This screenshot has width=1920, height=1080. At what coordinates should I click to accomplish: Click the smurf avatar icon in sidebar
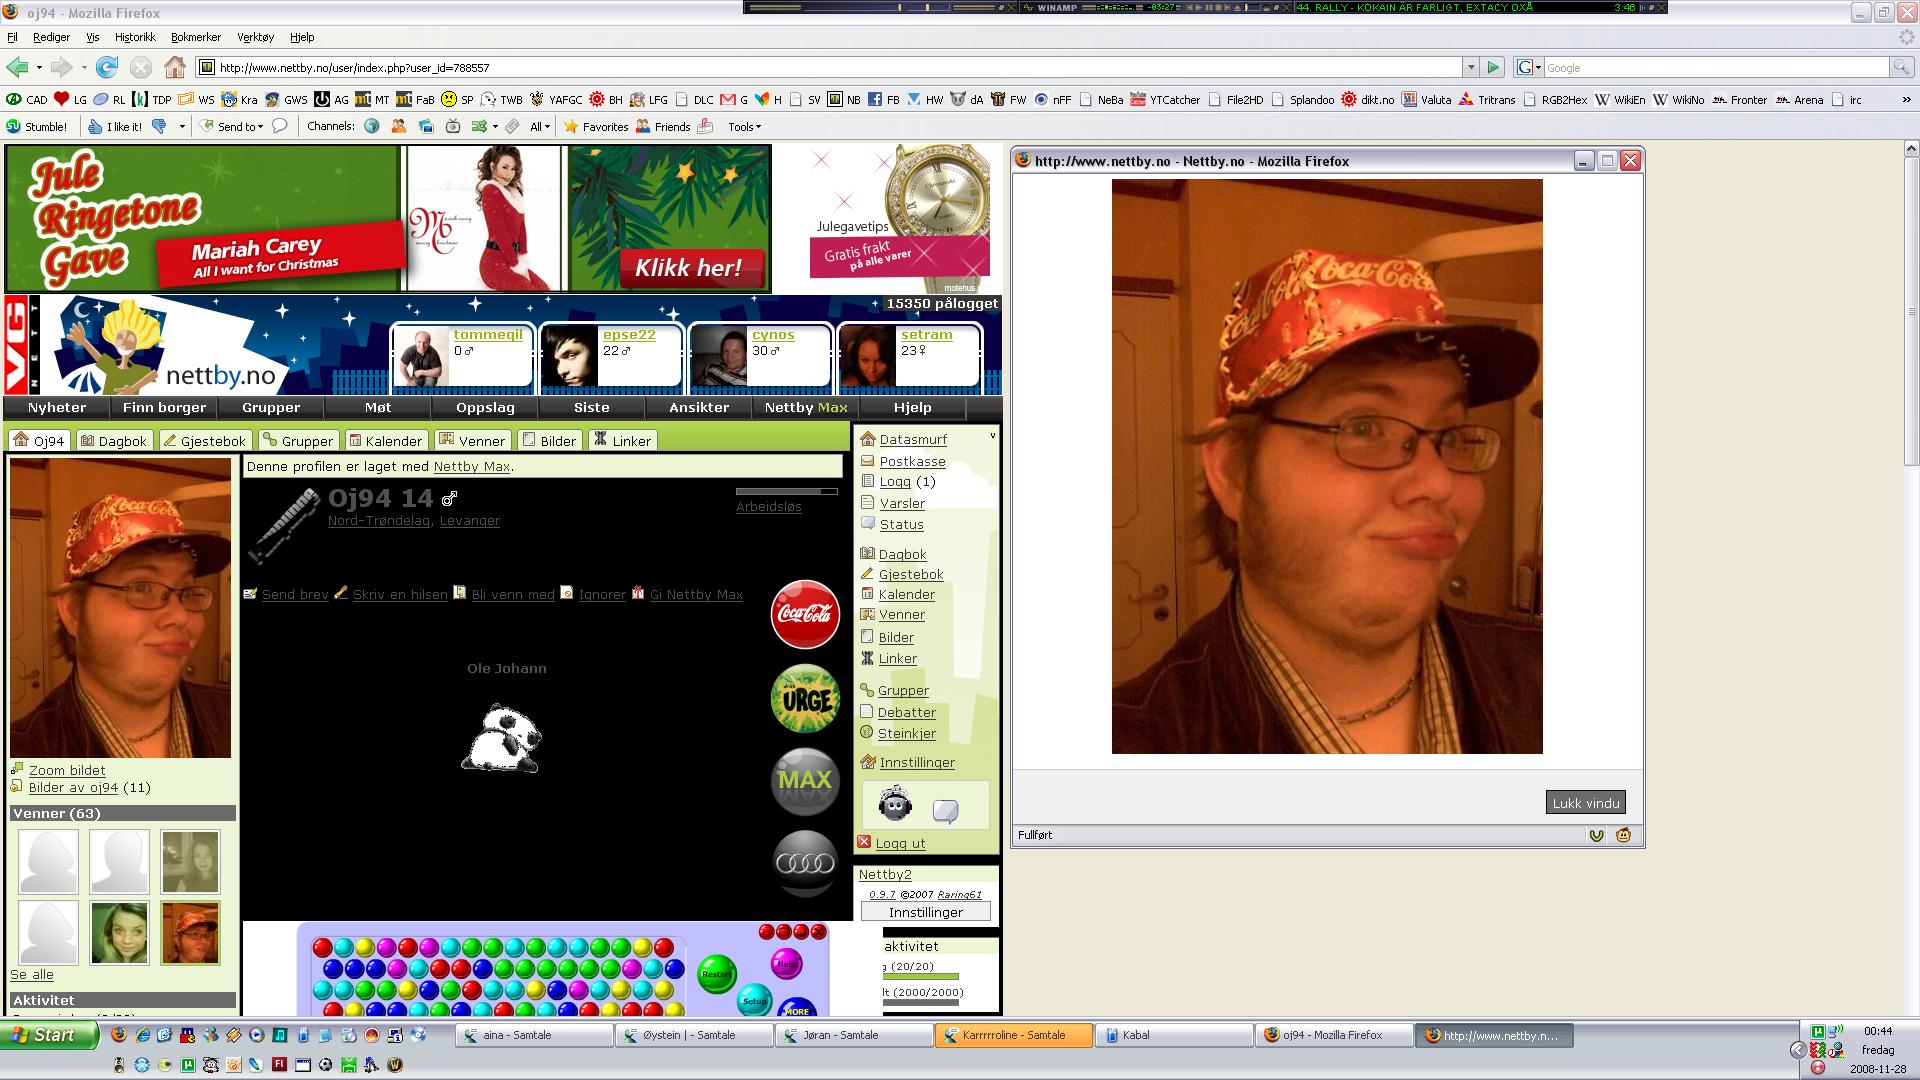(895, 804)
